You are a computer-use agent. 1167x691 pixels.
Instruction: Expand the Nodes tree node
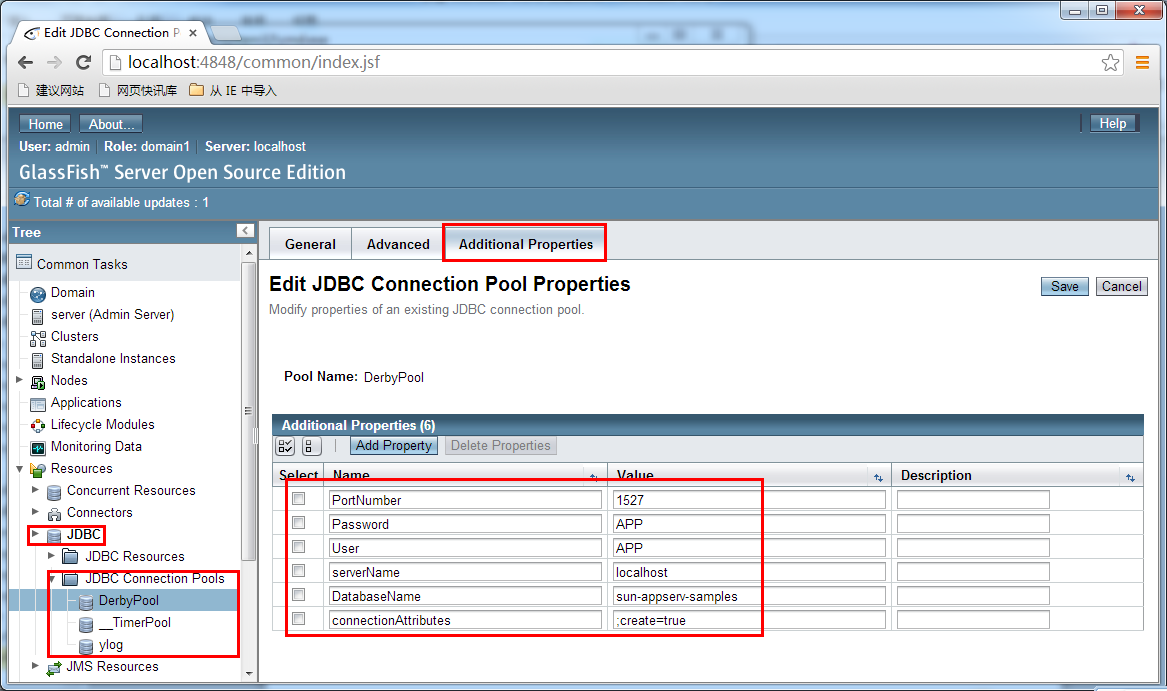19,380
